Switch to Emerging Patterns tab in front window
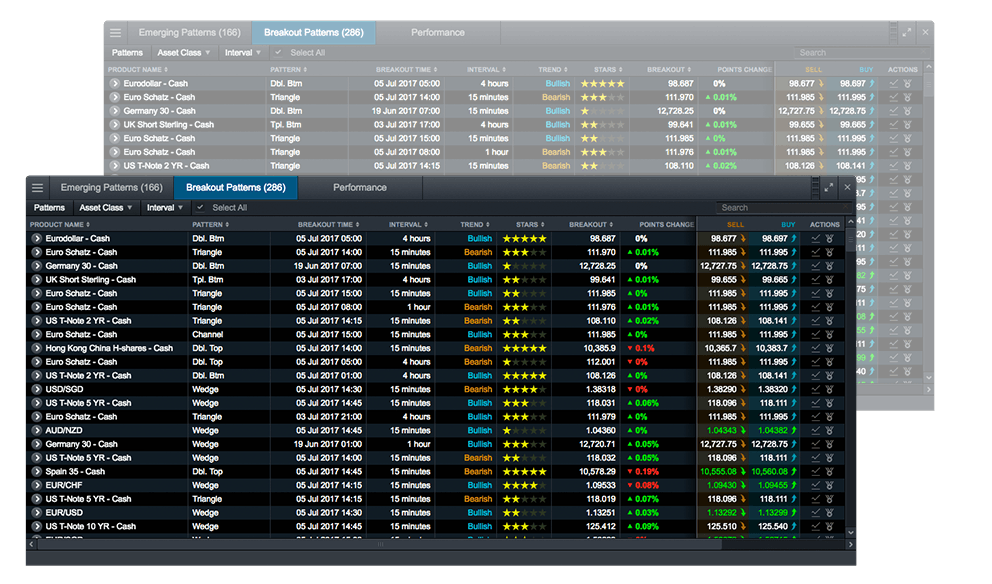Screen dimensions: 992x584 [111, 188]
